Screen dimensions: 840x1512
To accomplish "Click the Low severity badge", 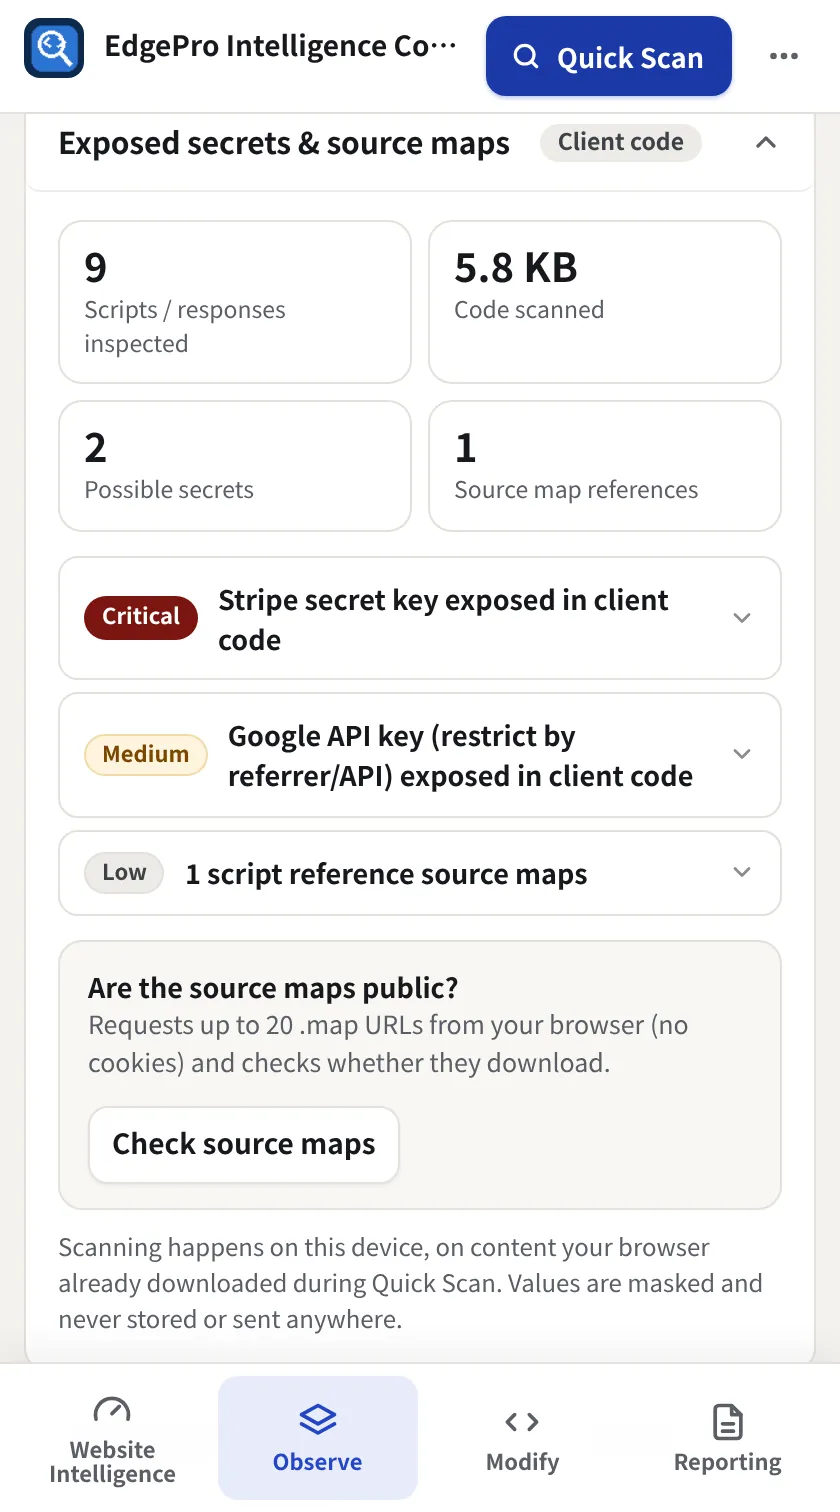I will (x=124, y=873).
